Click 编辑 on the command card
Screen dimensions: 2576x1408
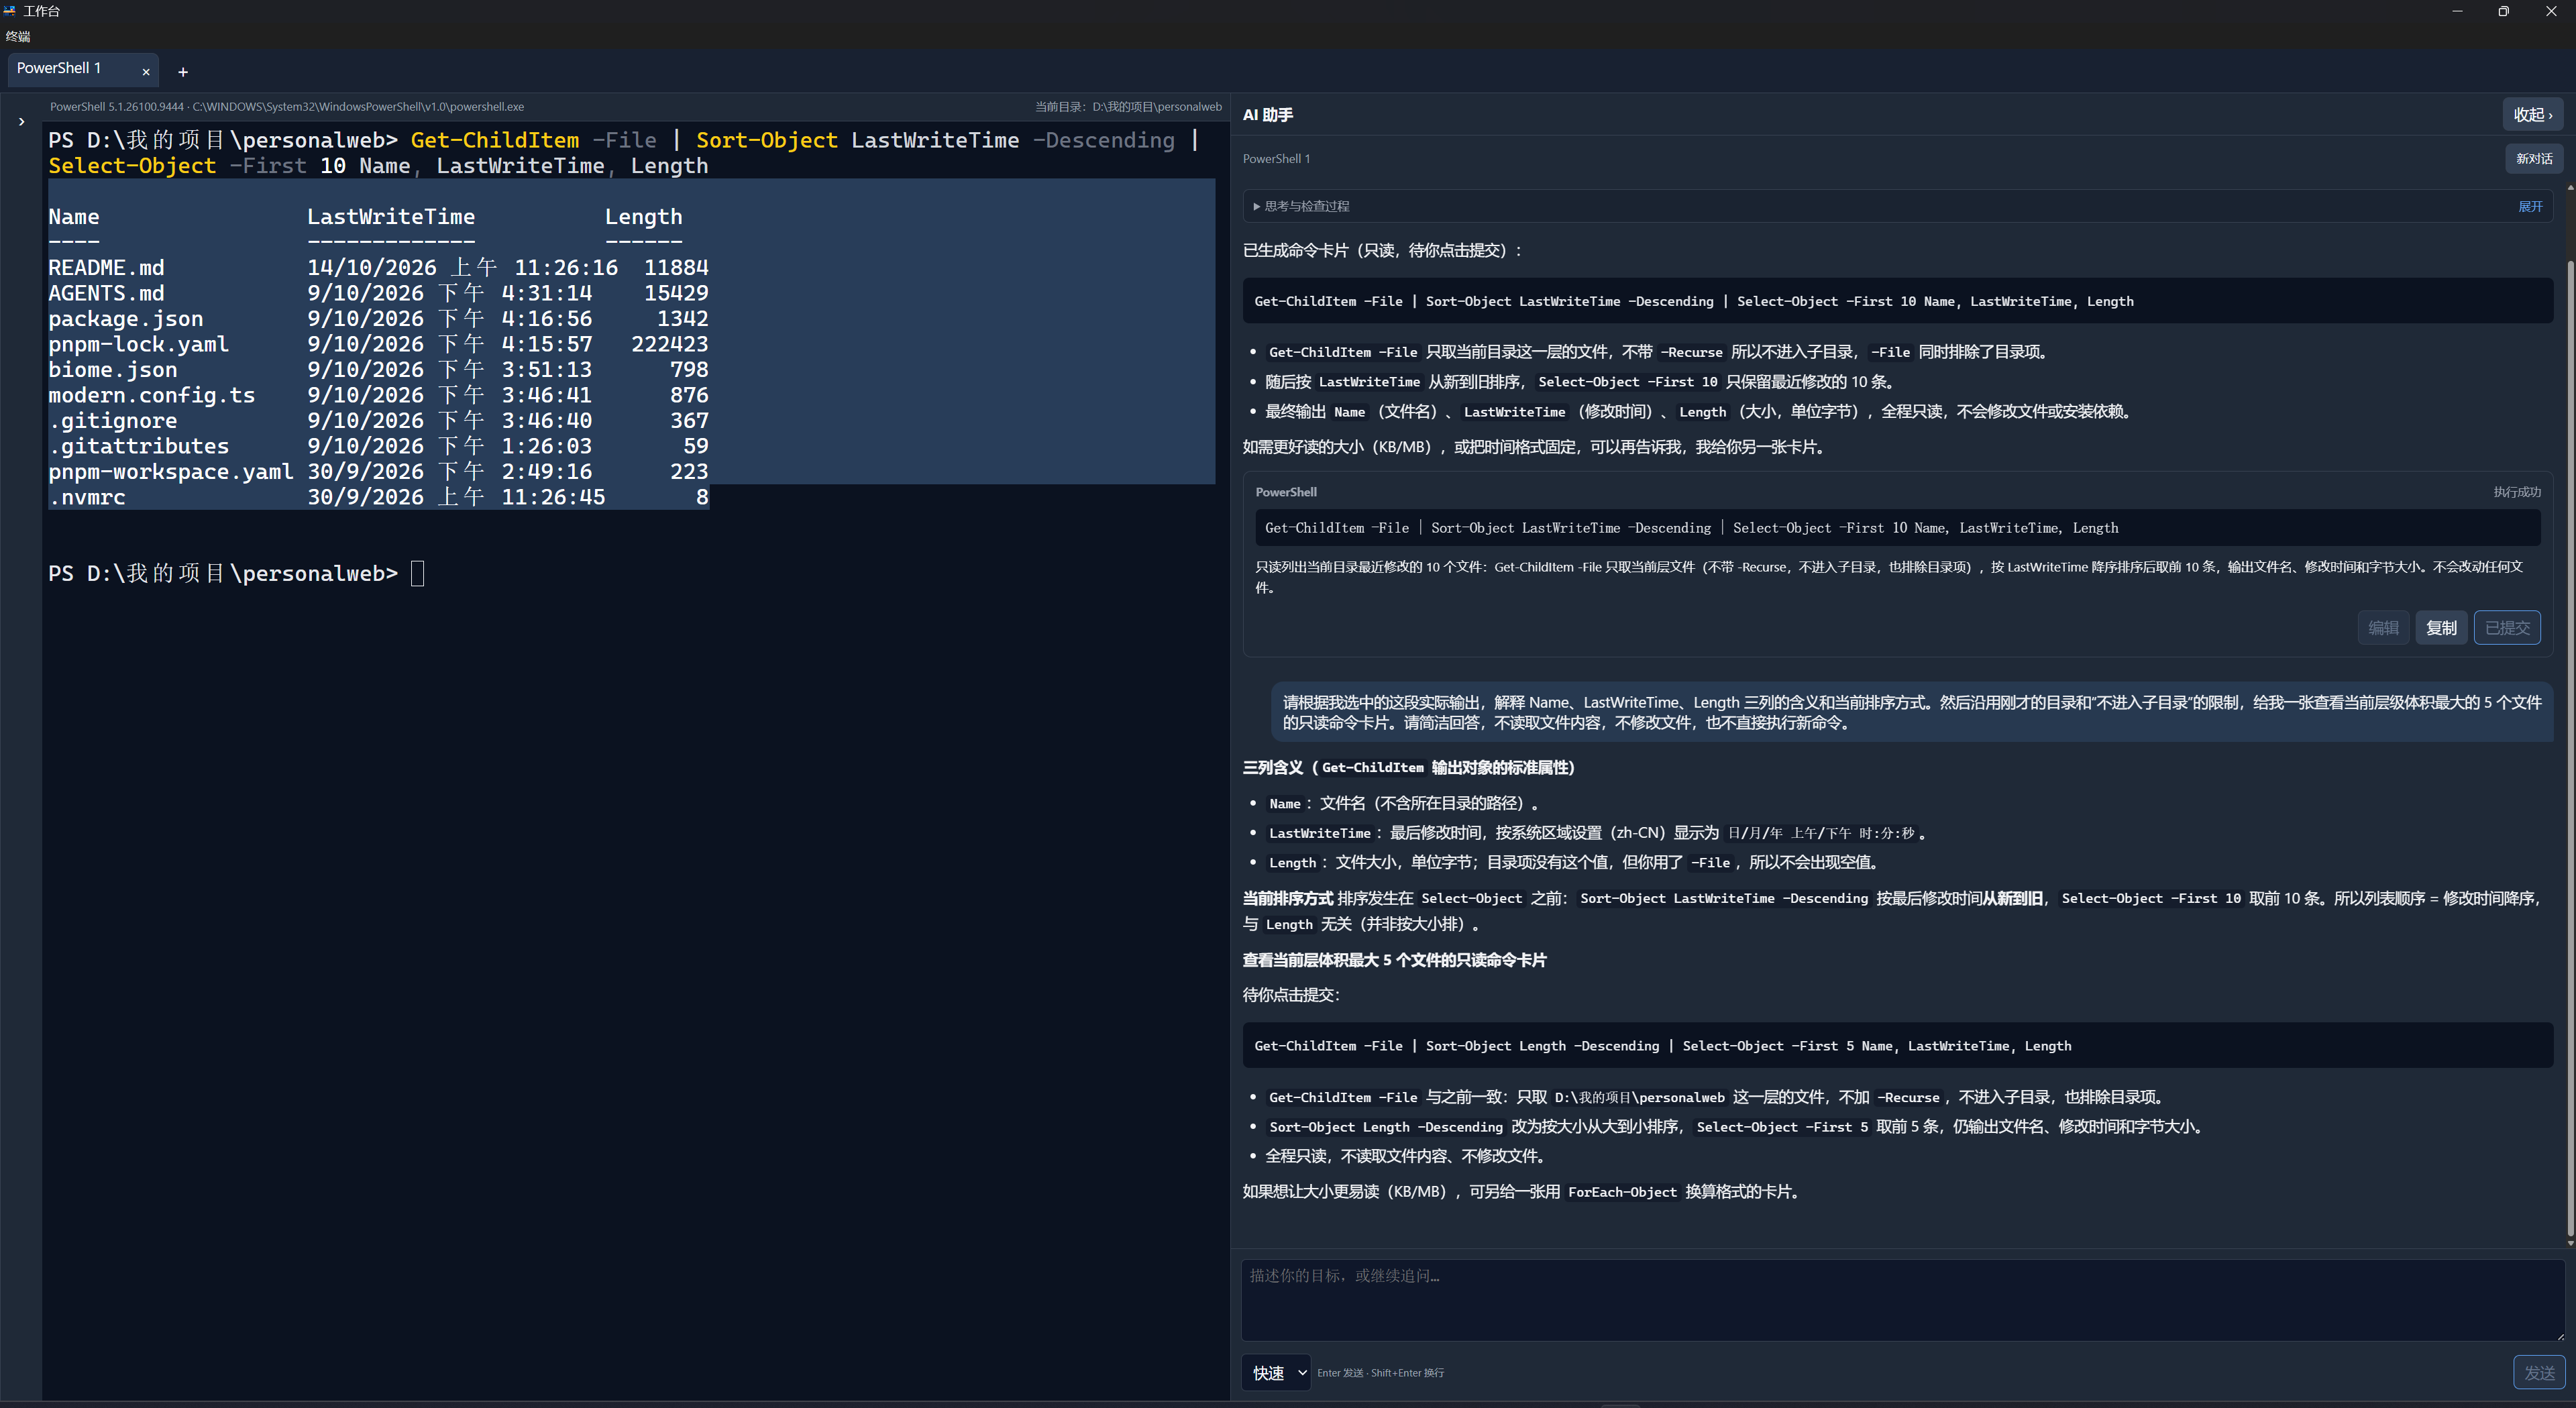[2383, 628]
